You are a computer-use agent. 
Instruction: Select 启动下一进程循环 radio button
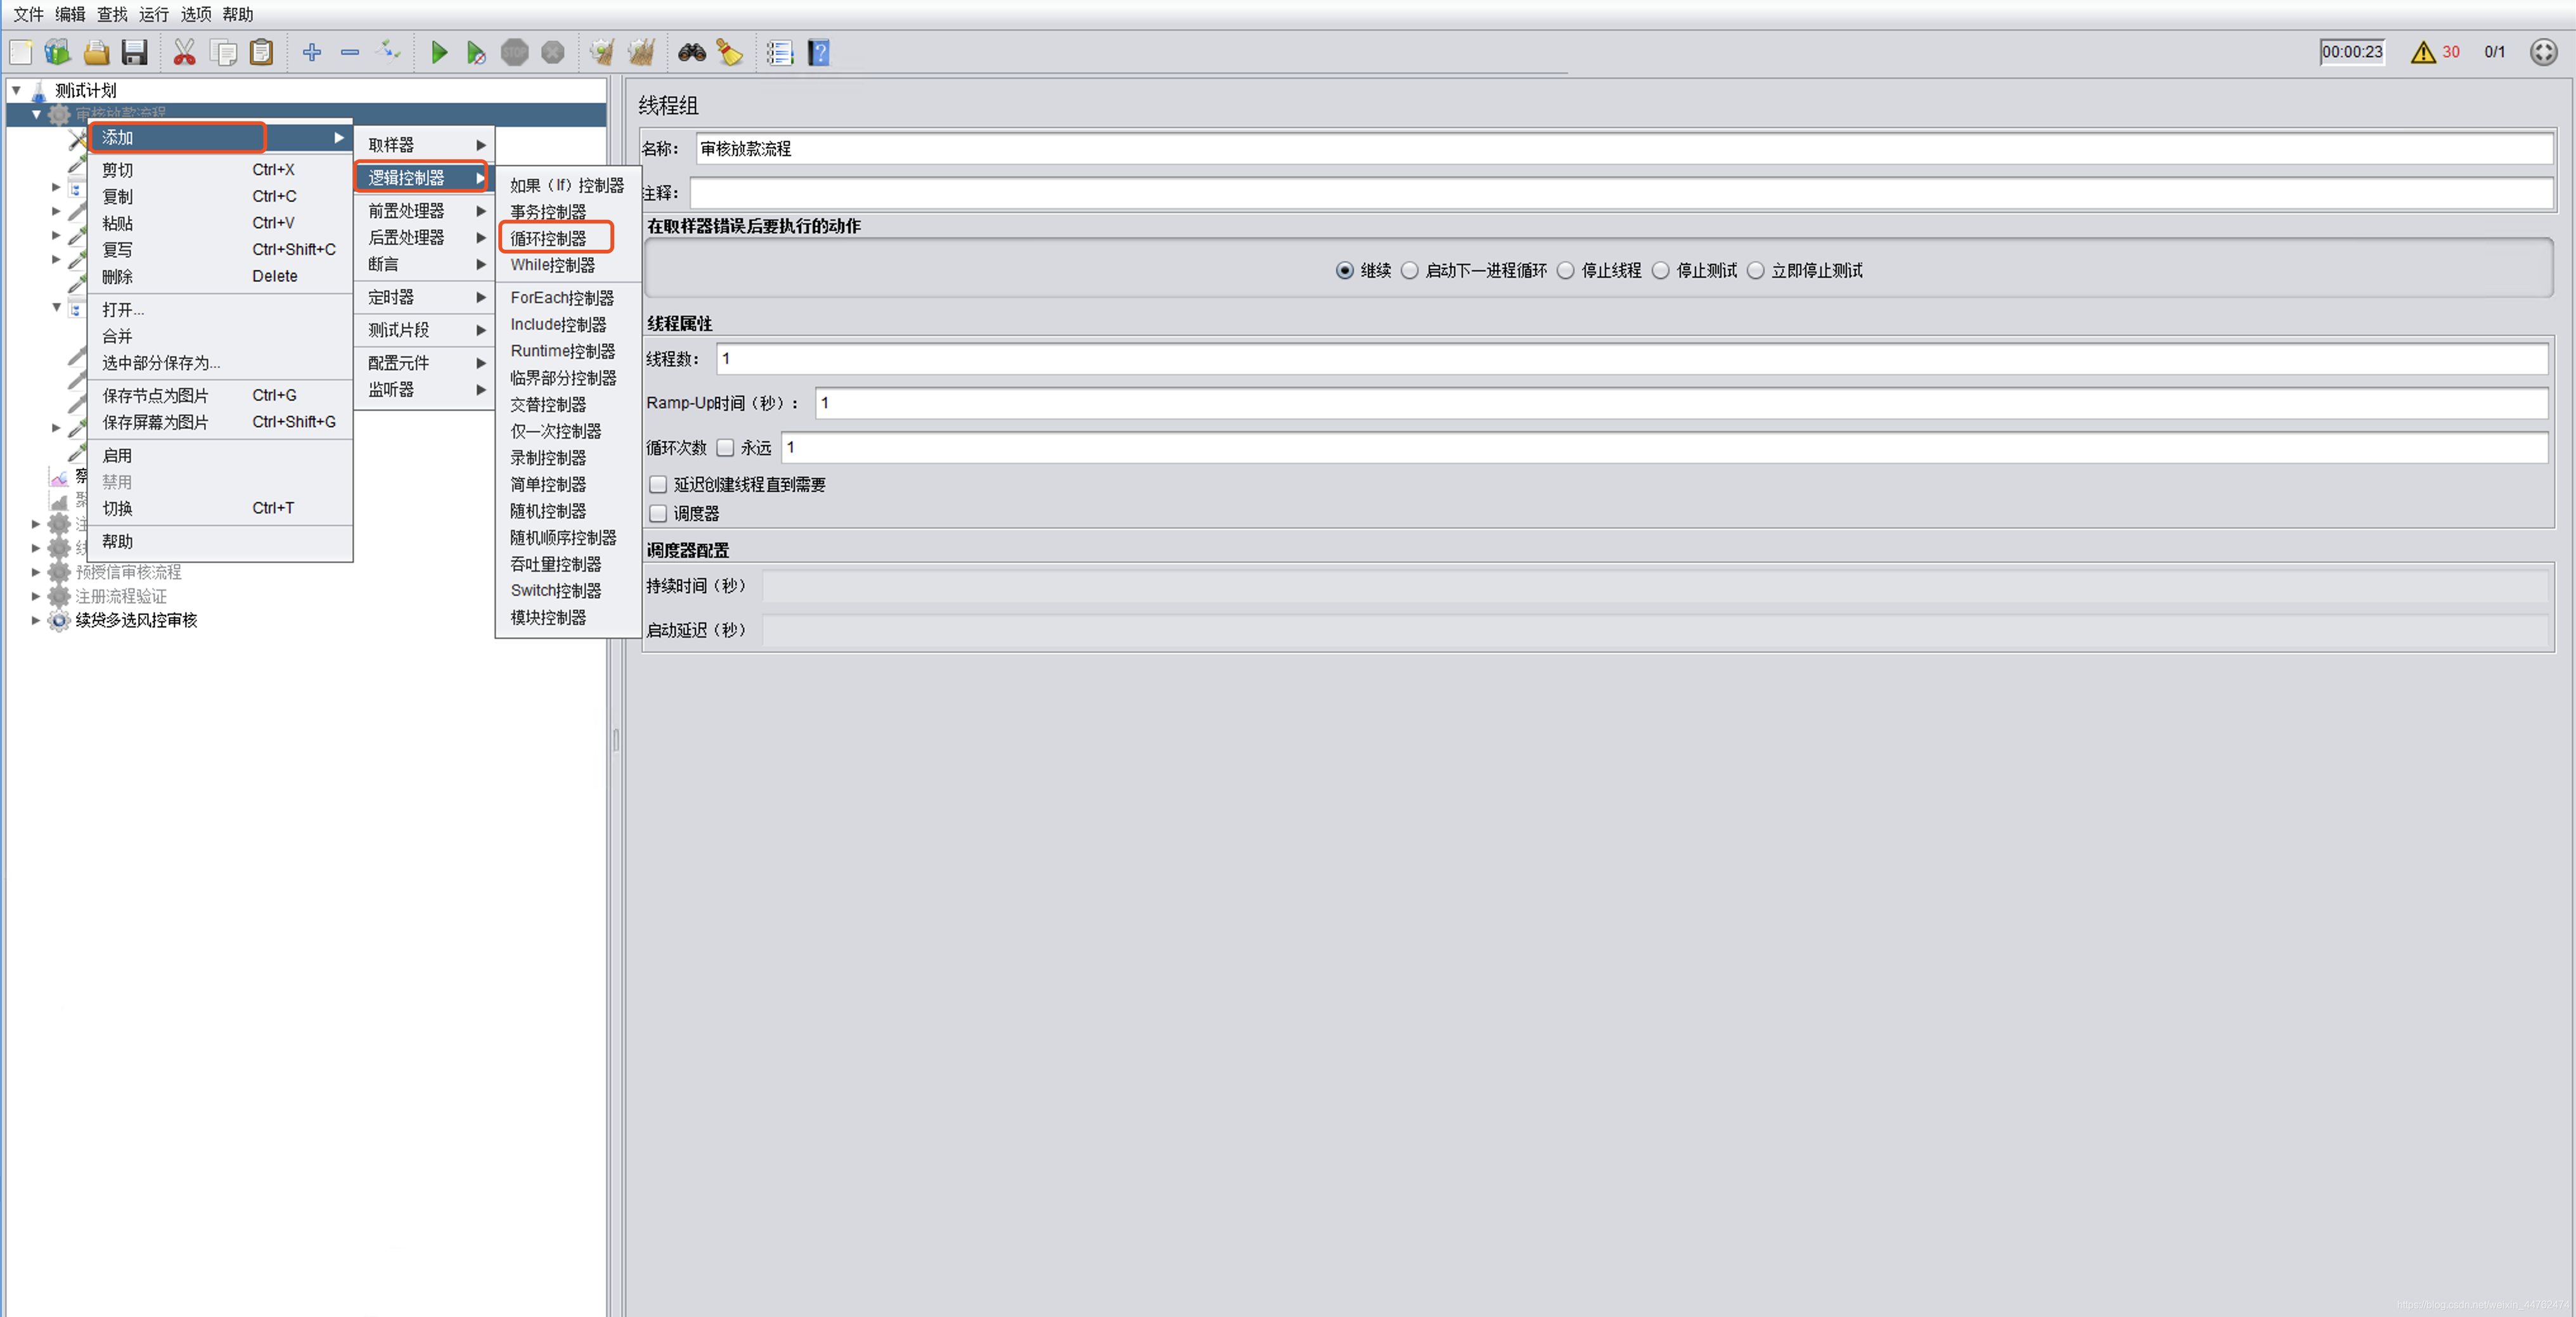click(x=1410, y=270)
